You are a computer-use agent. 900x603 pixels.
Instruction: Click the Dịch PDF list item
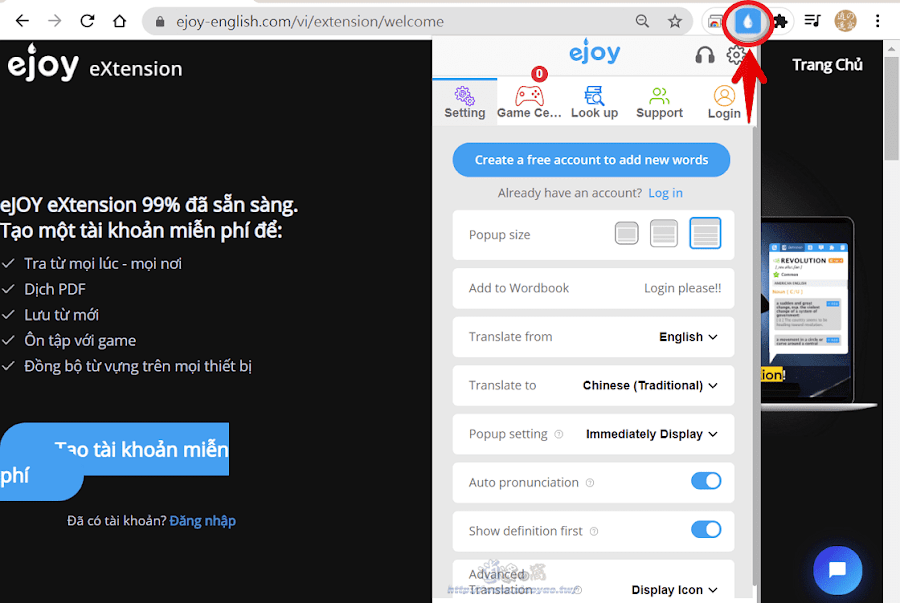(55, 289)
